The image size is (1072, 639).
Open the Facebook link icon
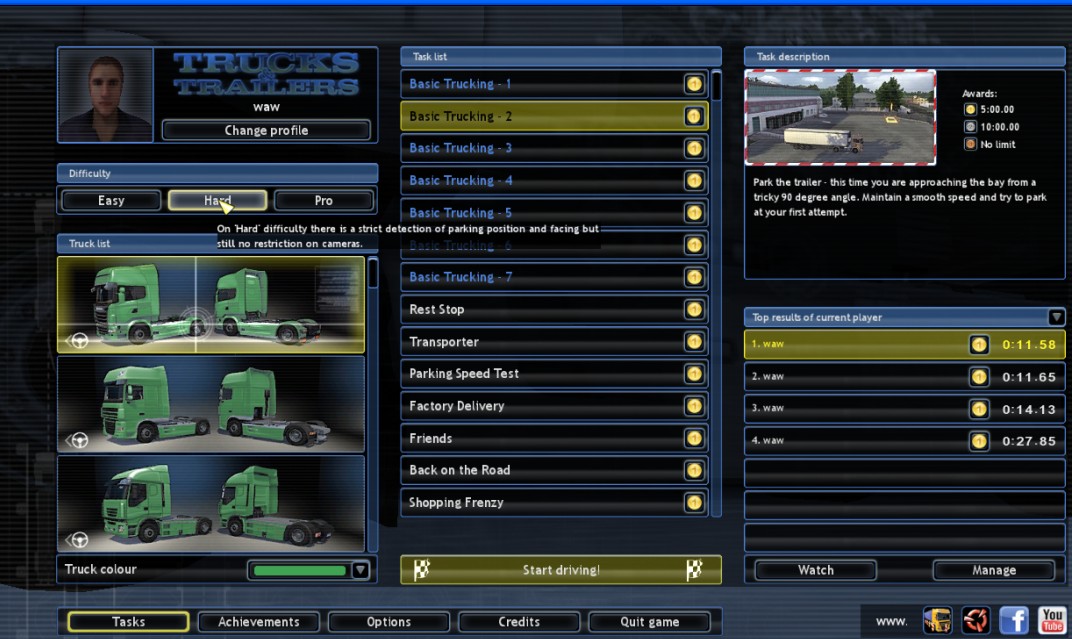pyautogui.click(x=1014, y=621)
